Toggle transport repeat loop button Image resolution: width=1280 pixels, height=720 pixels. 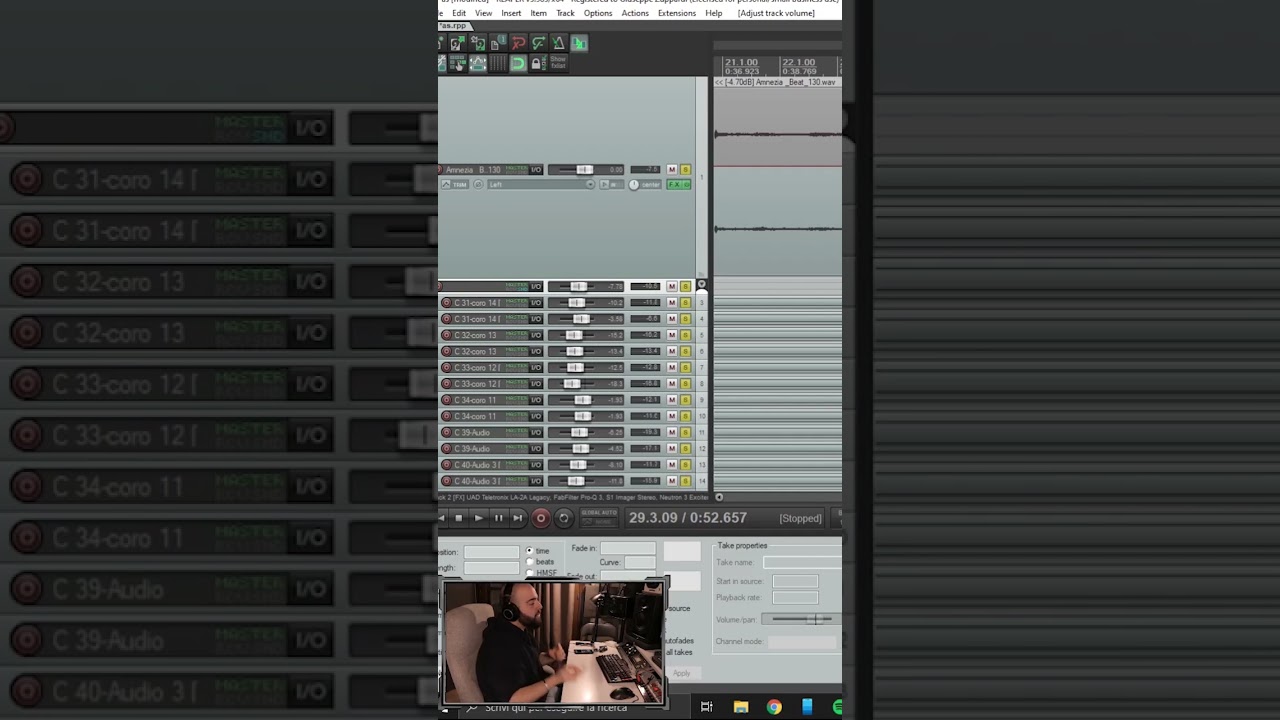click(x=564, y=518)
